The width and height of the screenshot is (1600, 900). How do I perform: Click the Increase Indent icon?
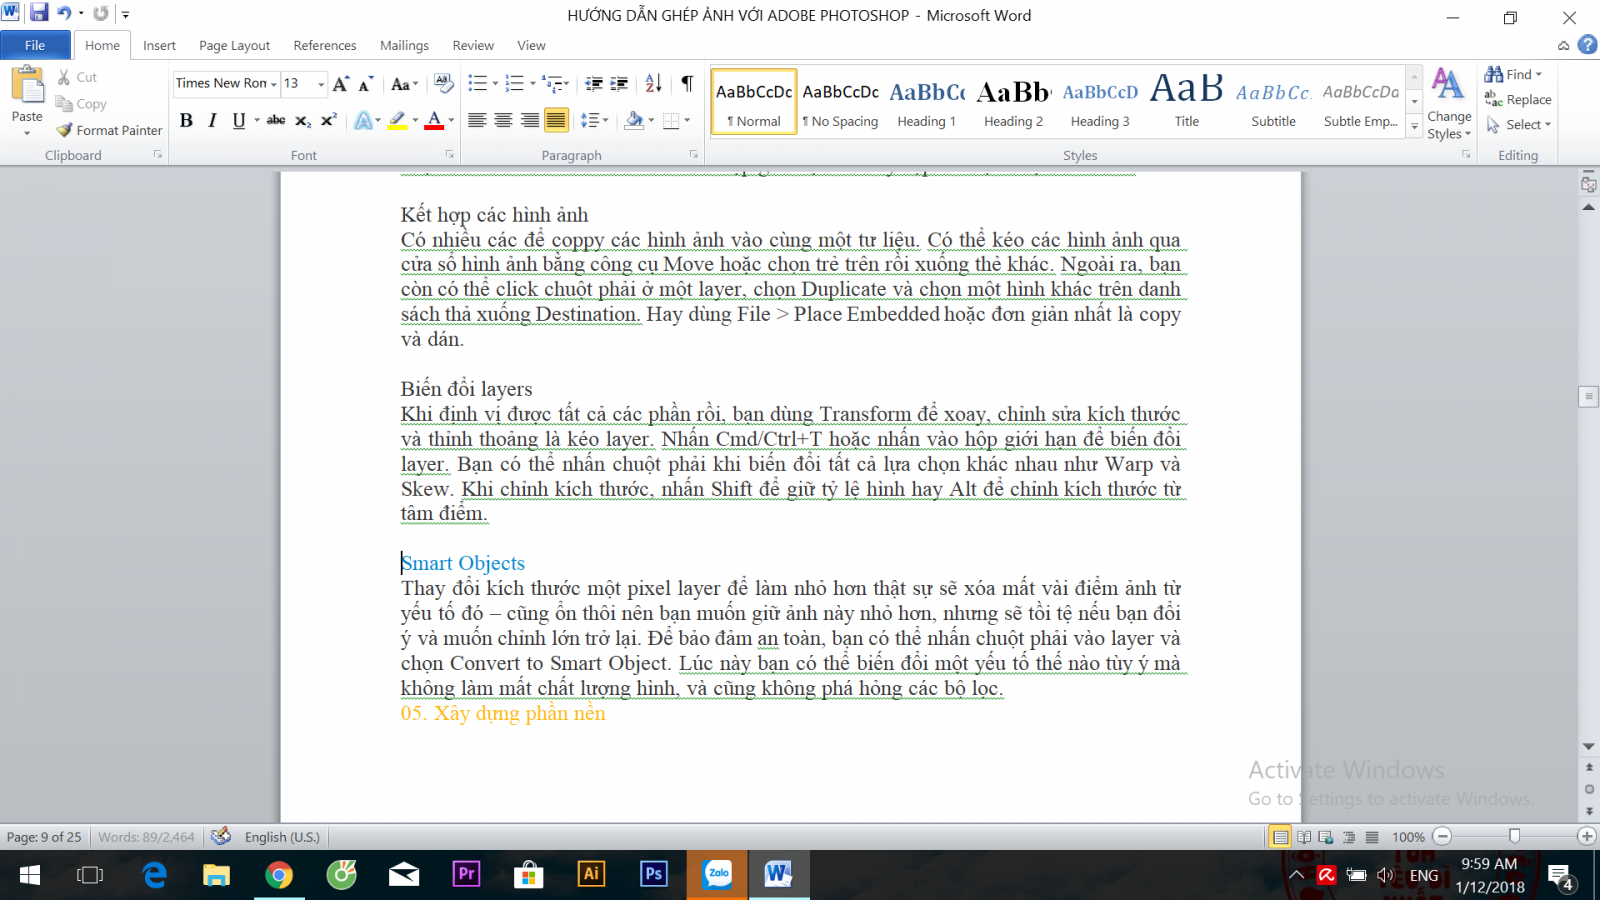pyautogui.click(x=620, y=83)
